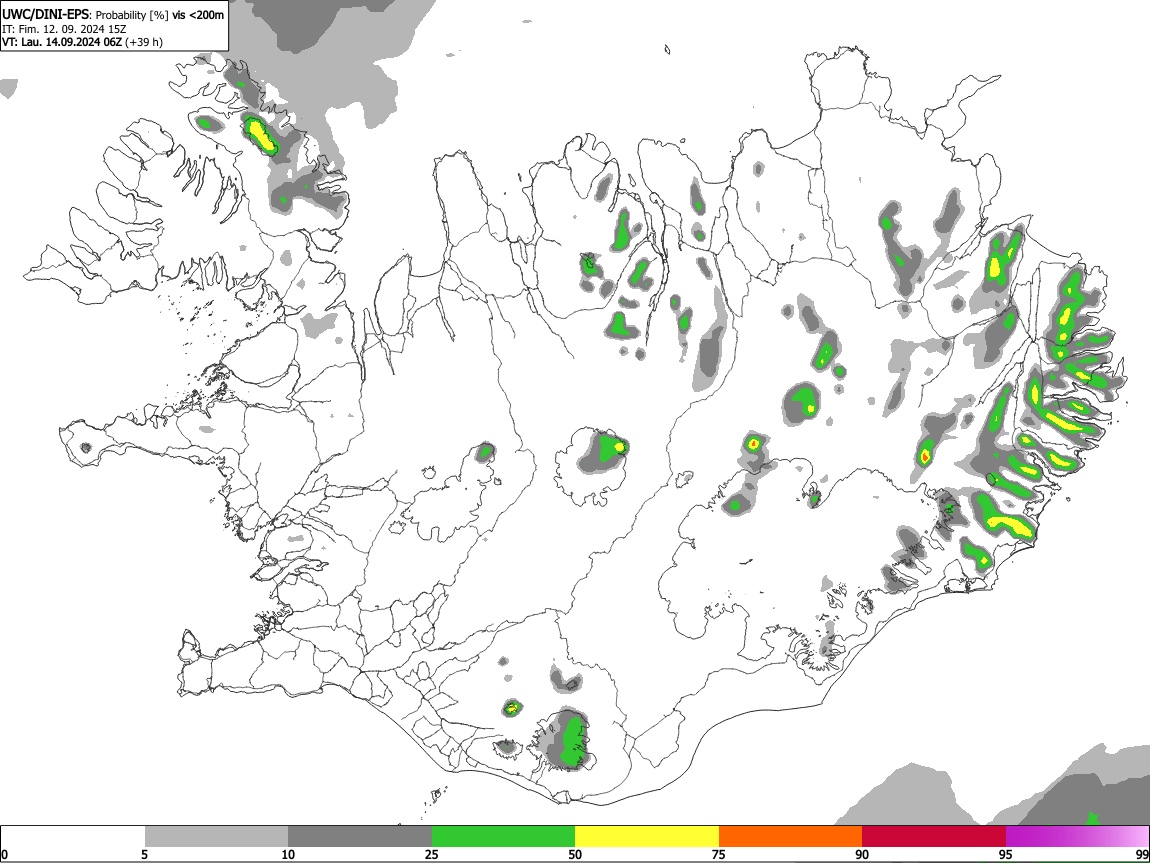Click the light gray 5–10% legend swatch
Image resolution: width=1150 pixels, height=863 pixels.
pyautogui.click(x=216, y=836)
